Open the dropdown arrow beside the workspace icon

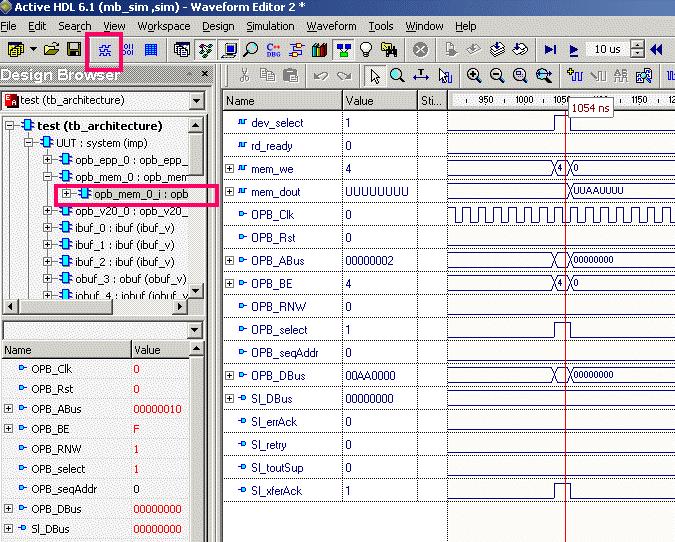pyautogui.click(x=33, y=49)
